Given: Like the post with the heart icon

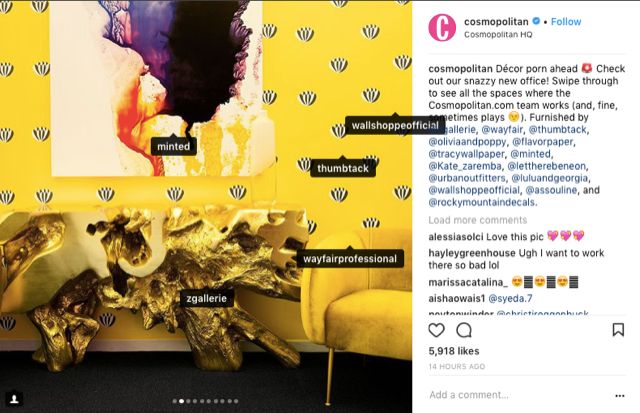Looking at the screenshot, I should pyautogui.click(x=436, y=330).
